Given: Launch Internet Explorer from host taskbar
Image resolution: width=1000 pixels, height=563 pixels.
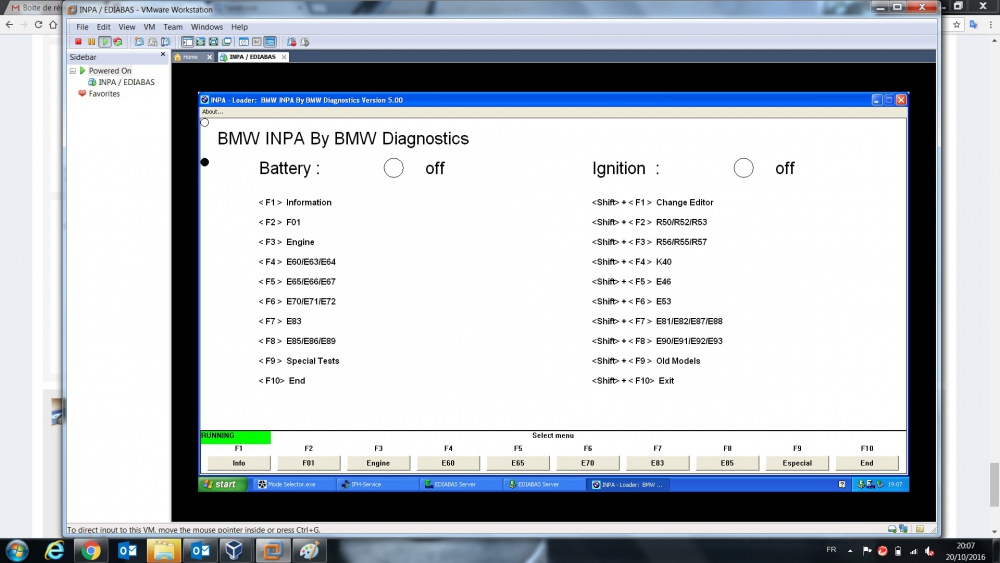Looking at the screenshot, I should [x=54, y=550].
